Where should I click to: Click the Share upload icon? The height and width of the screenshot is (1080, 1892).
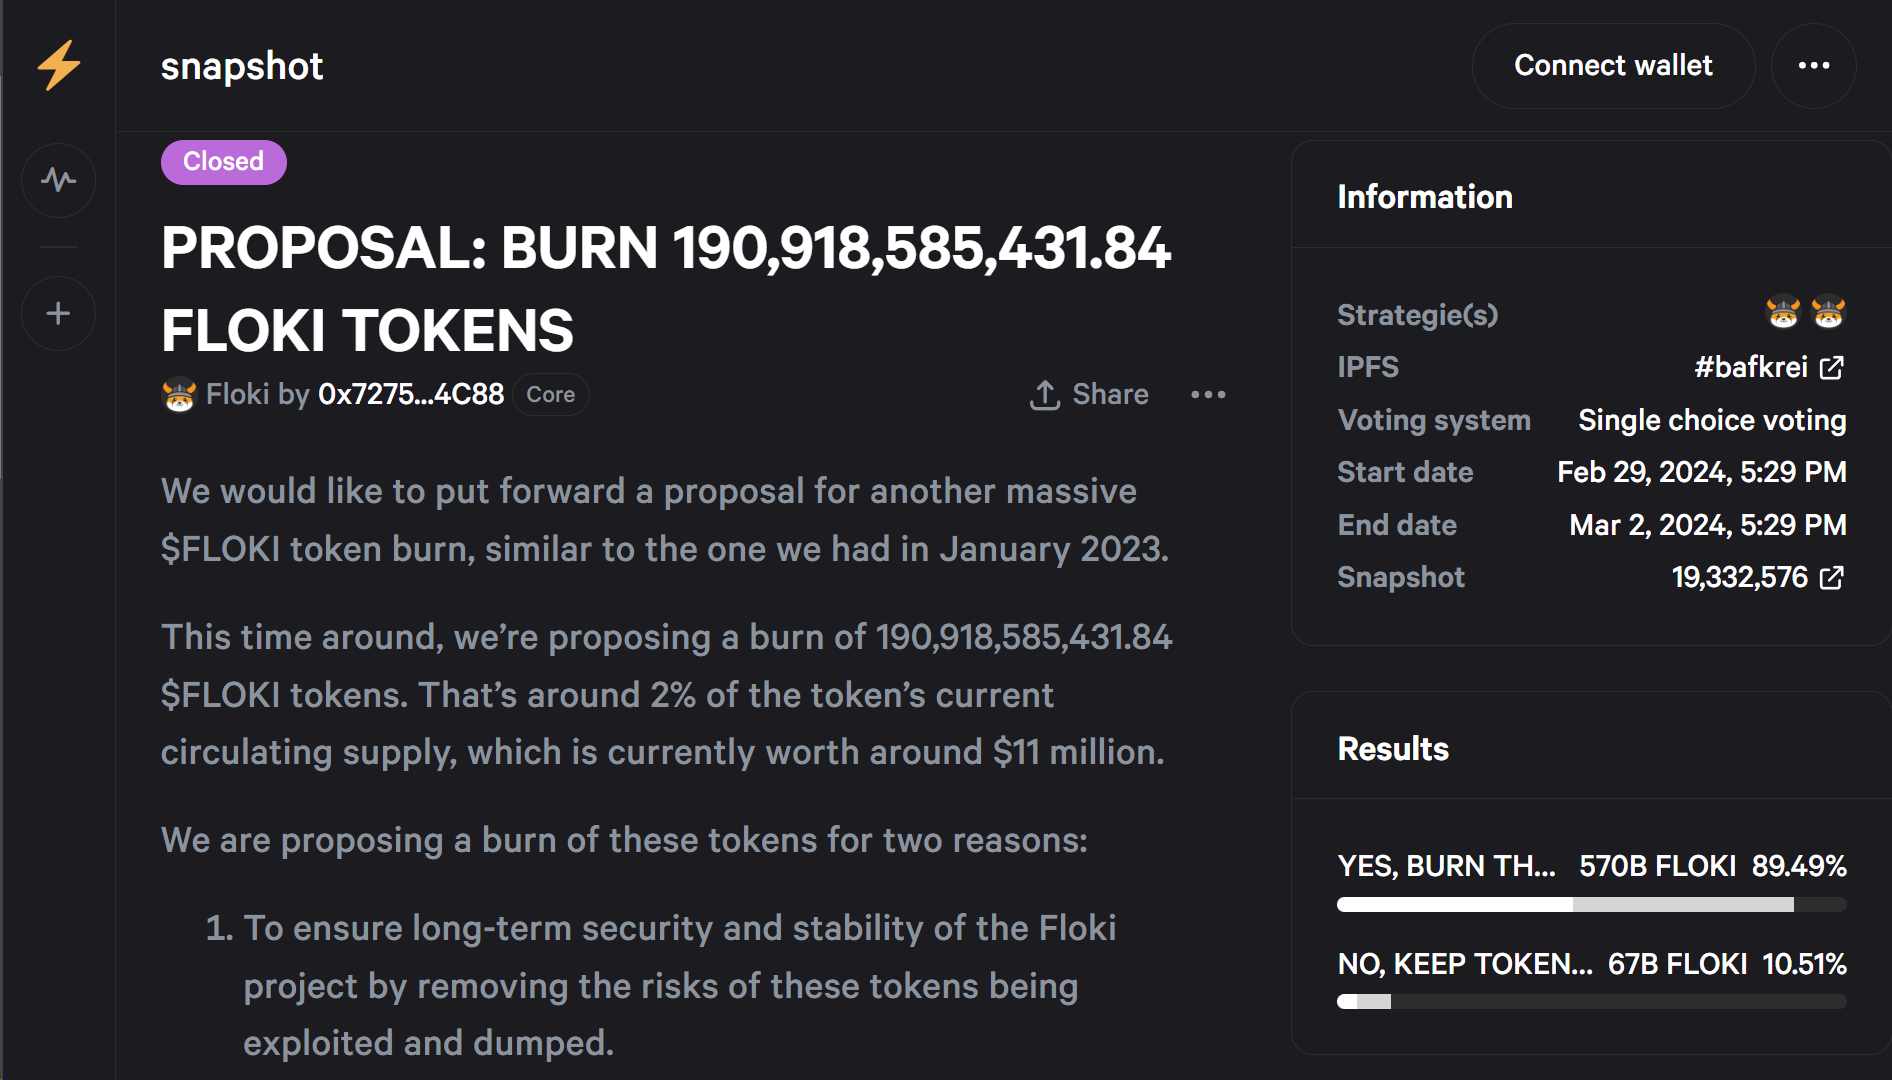pyautogui.click(x=1044, y=395)
